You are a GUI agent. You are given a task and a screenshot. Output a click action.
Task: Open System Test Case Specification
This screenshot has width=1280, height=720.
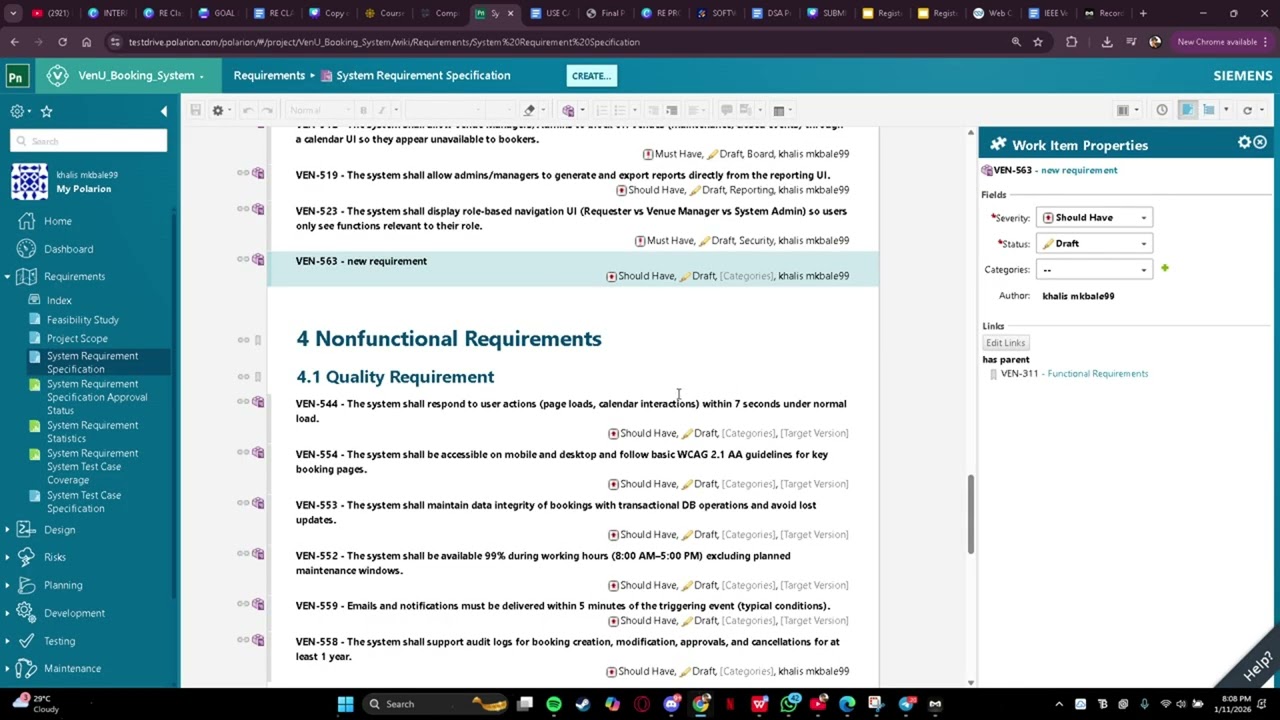83,502
